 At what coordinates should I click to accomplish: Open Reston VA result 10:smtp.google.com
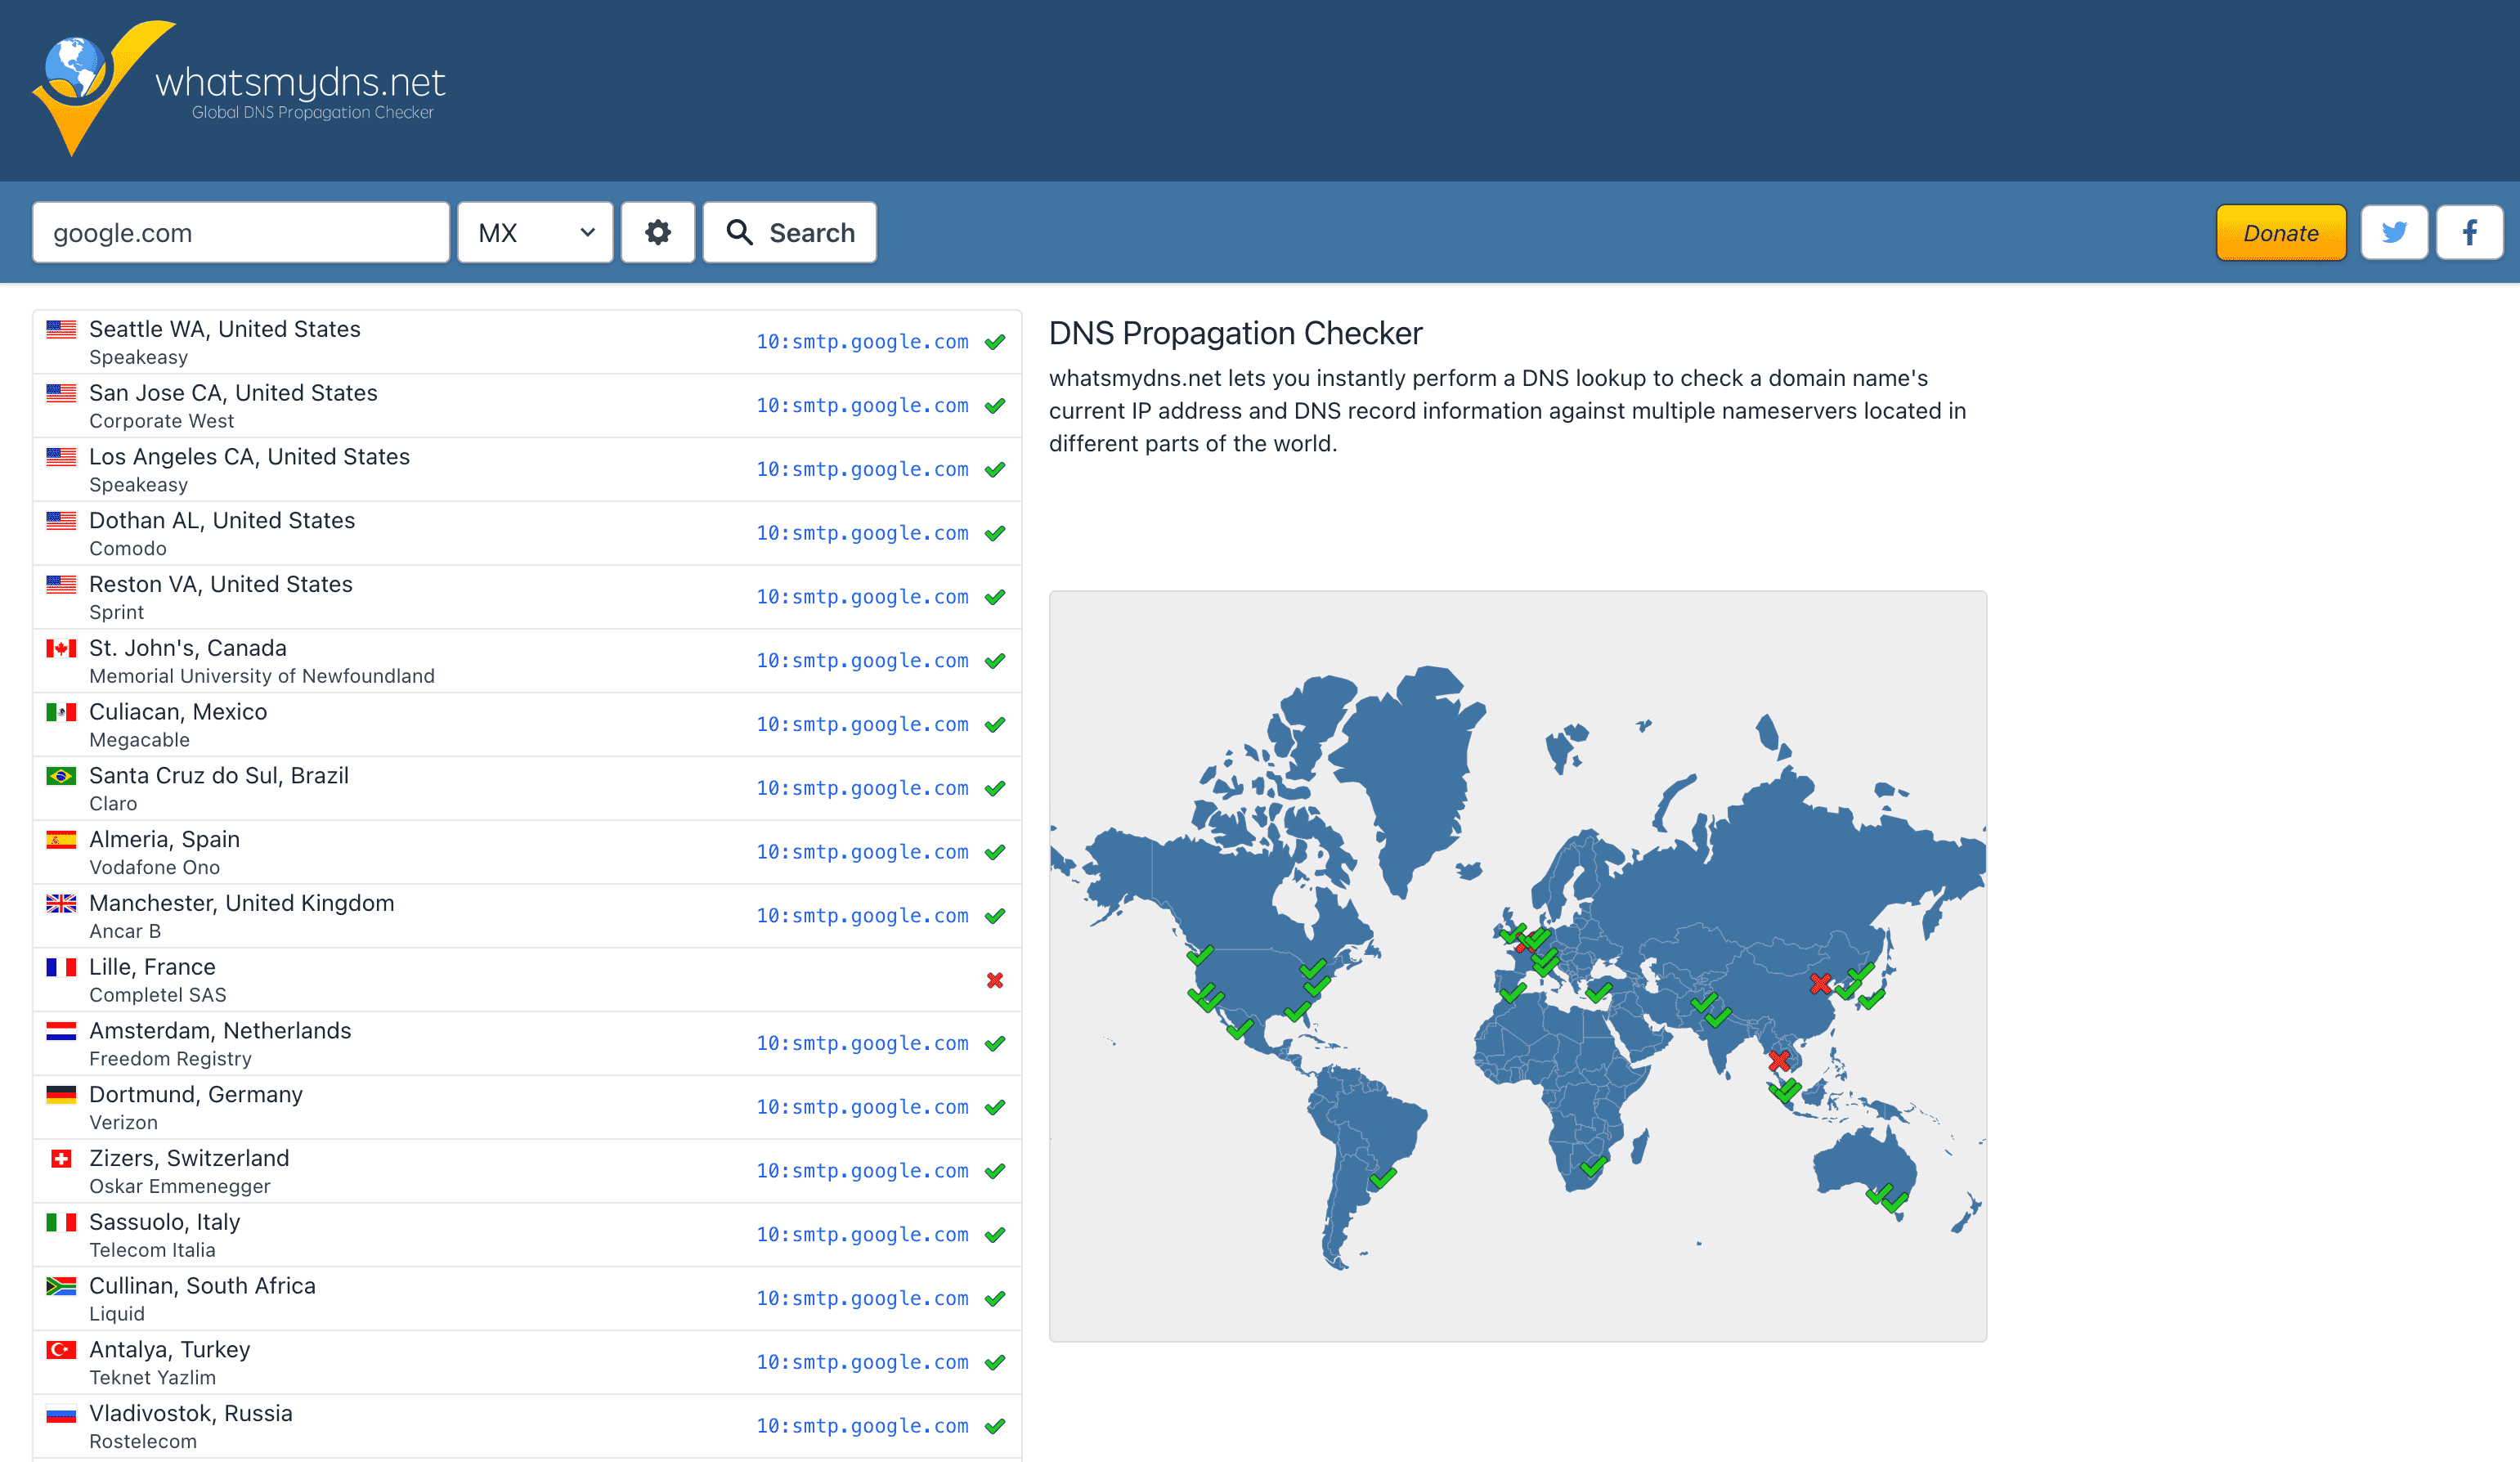tap(862, 597)
